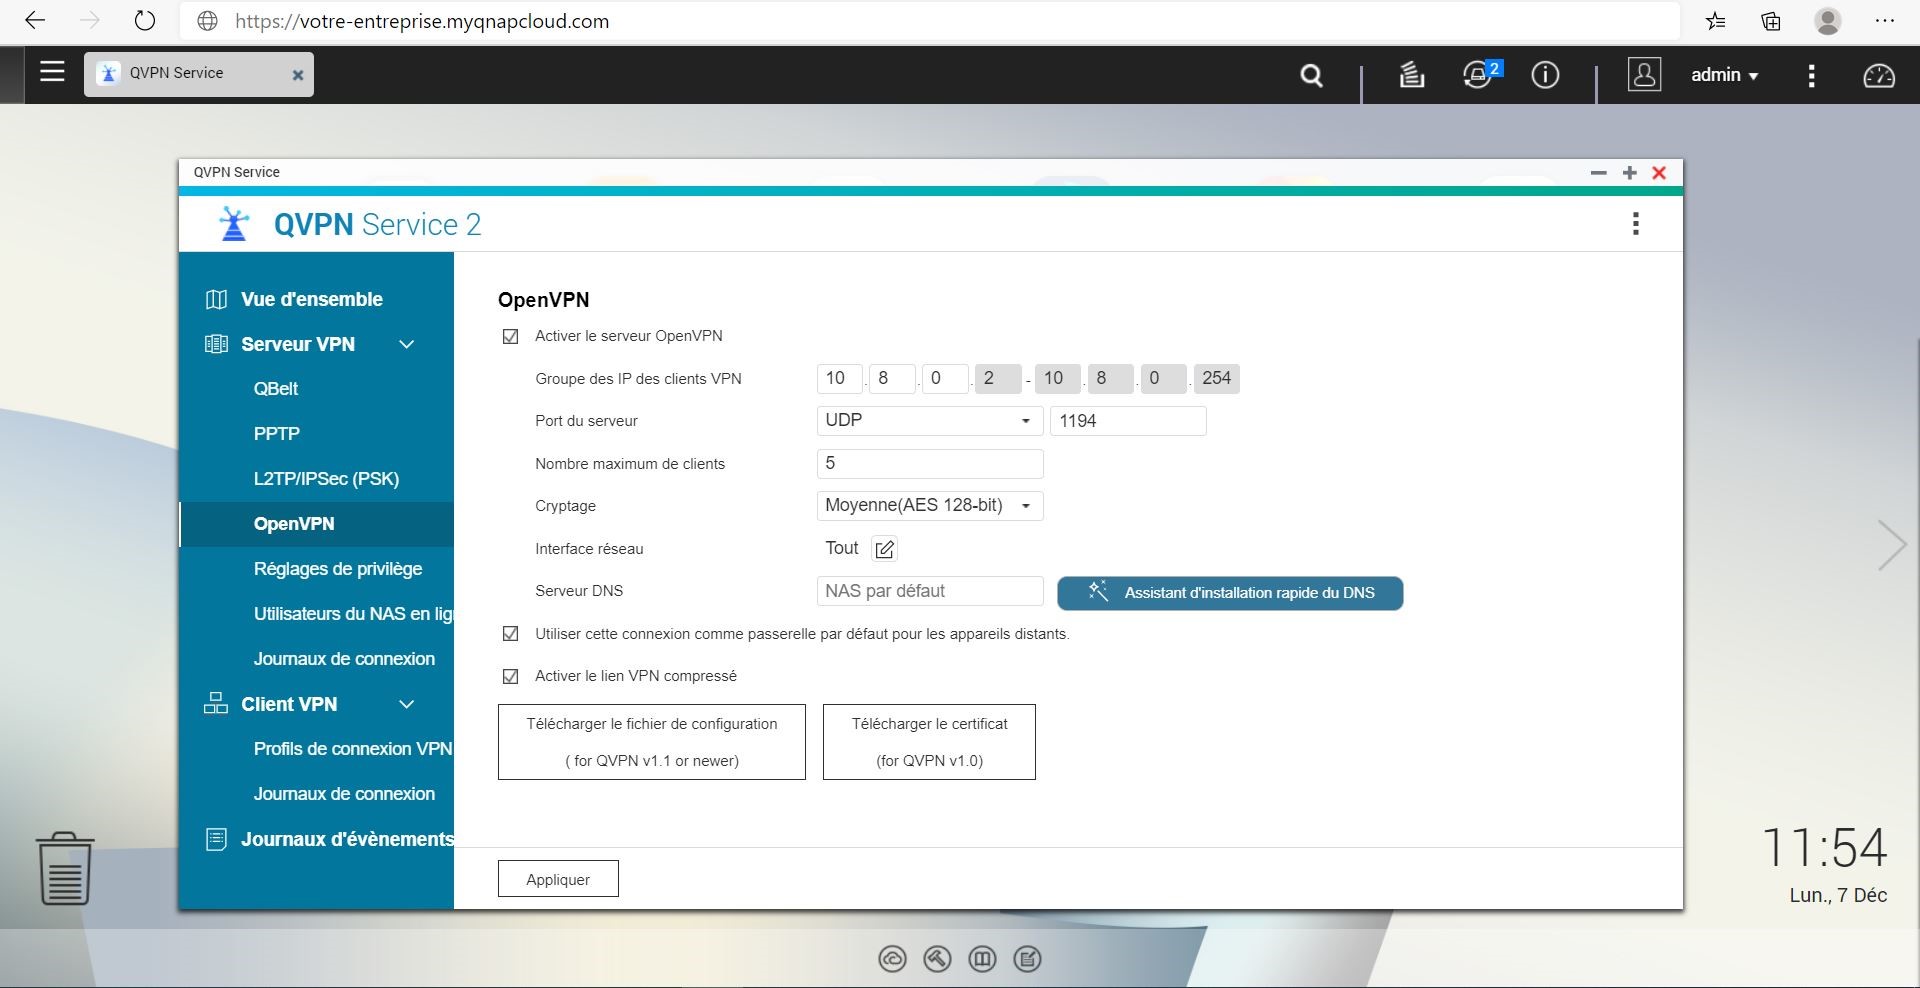Click Serveur DNS input field
Screen dimensions: 1920x988
[x=930, y=591]
